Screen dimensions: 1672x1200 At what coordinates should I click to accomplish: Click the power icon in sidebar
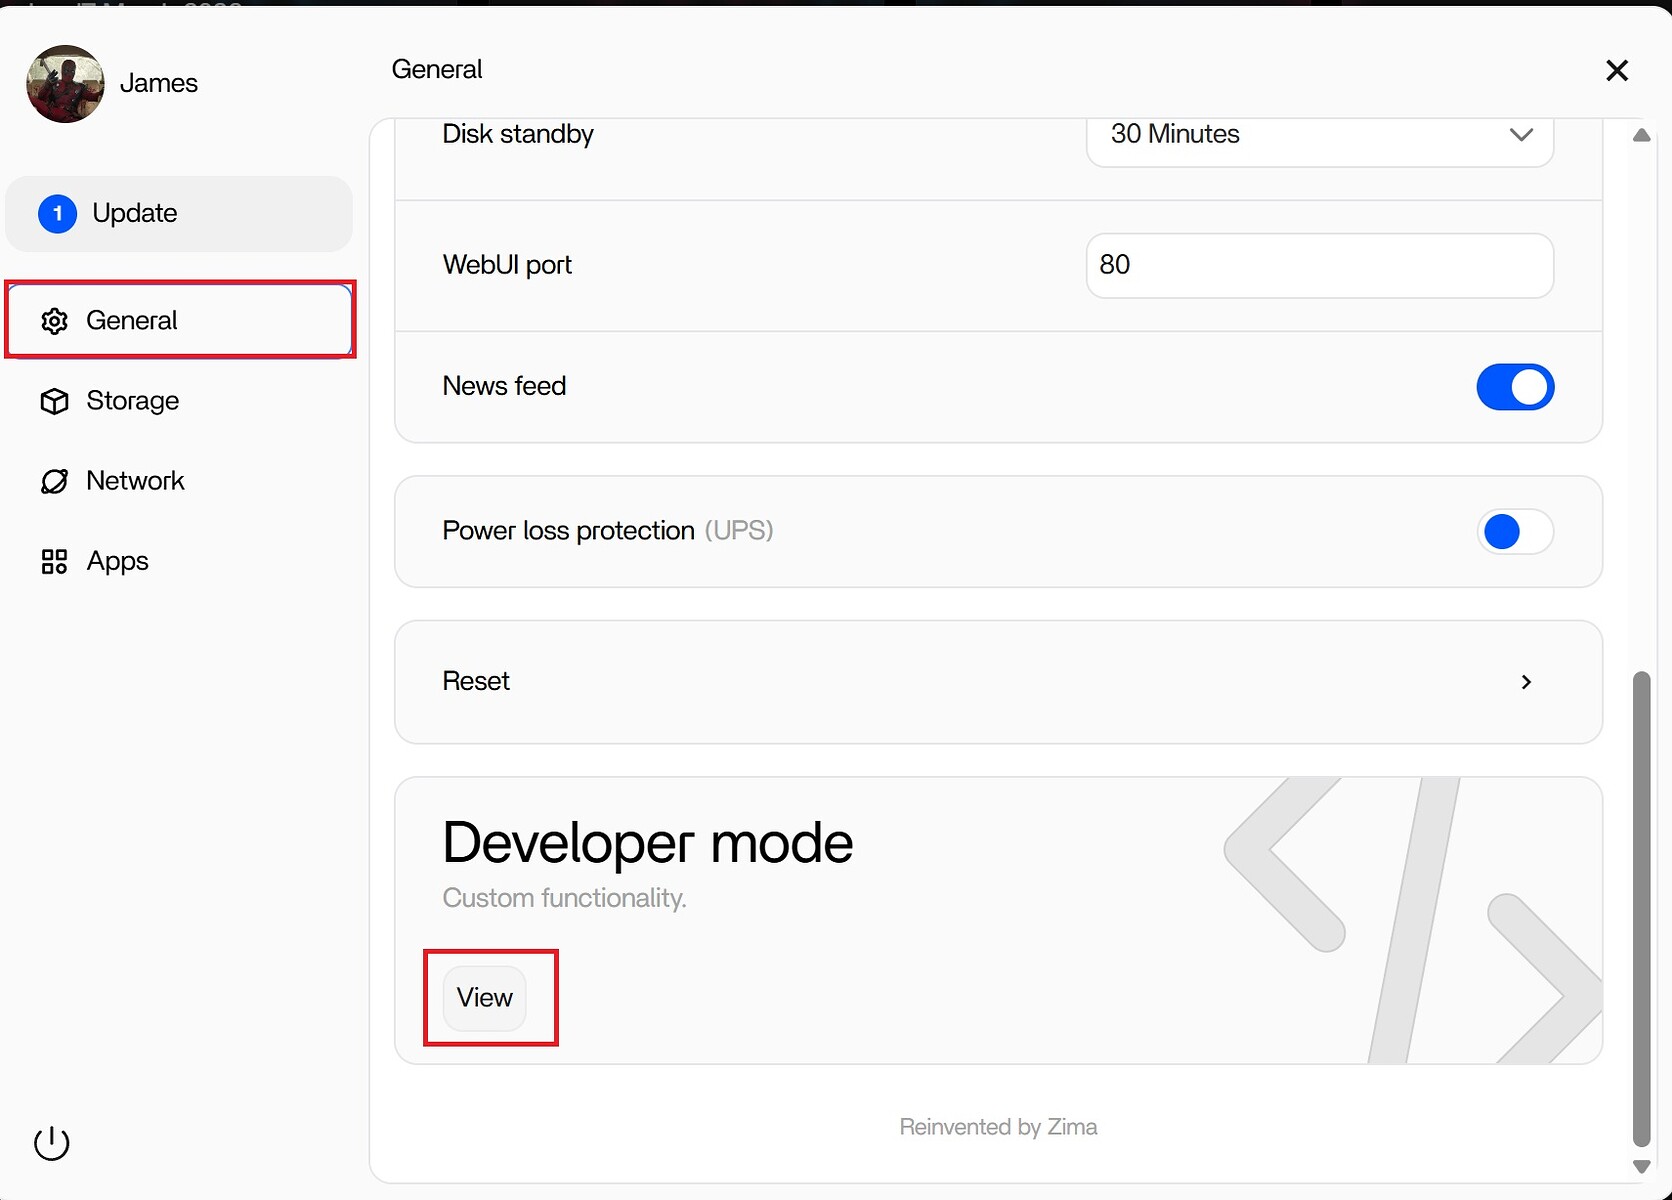pyautogui.click(x=52, y=1143)
